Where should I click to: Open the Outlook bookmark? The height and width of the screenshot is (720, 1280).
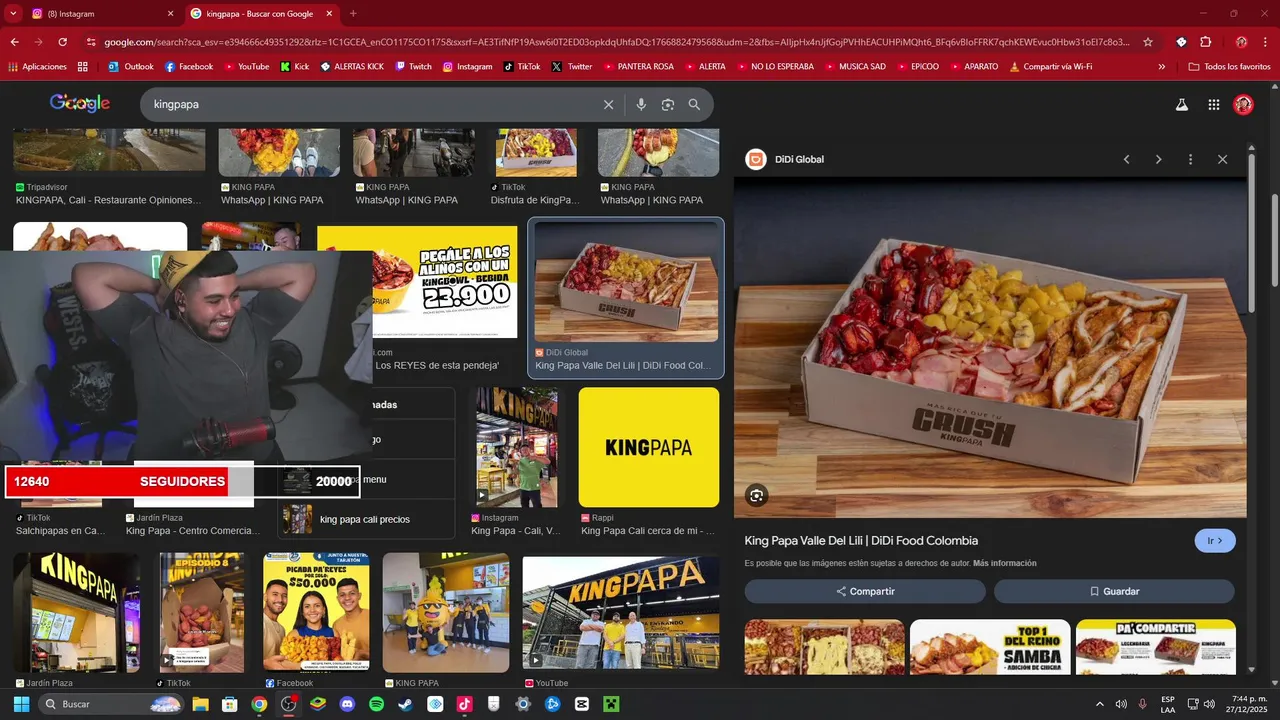tap(130, 67)
